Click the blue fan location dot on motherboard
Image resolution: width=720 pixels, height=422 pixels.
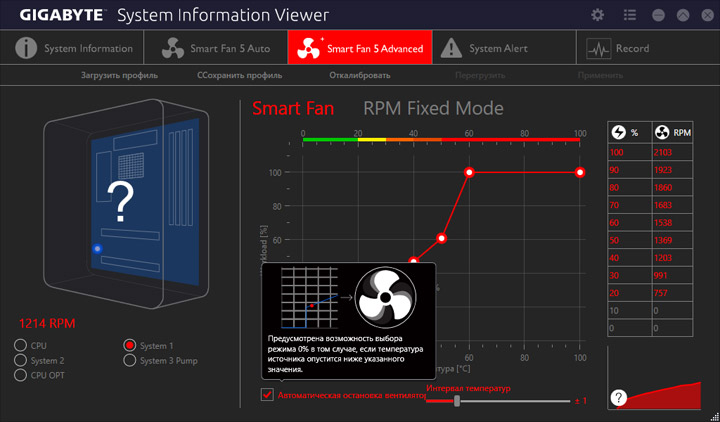pyautogui.click(x=97, y=249)
